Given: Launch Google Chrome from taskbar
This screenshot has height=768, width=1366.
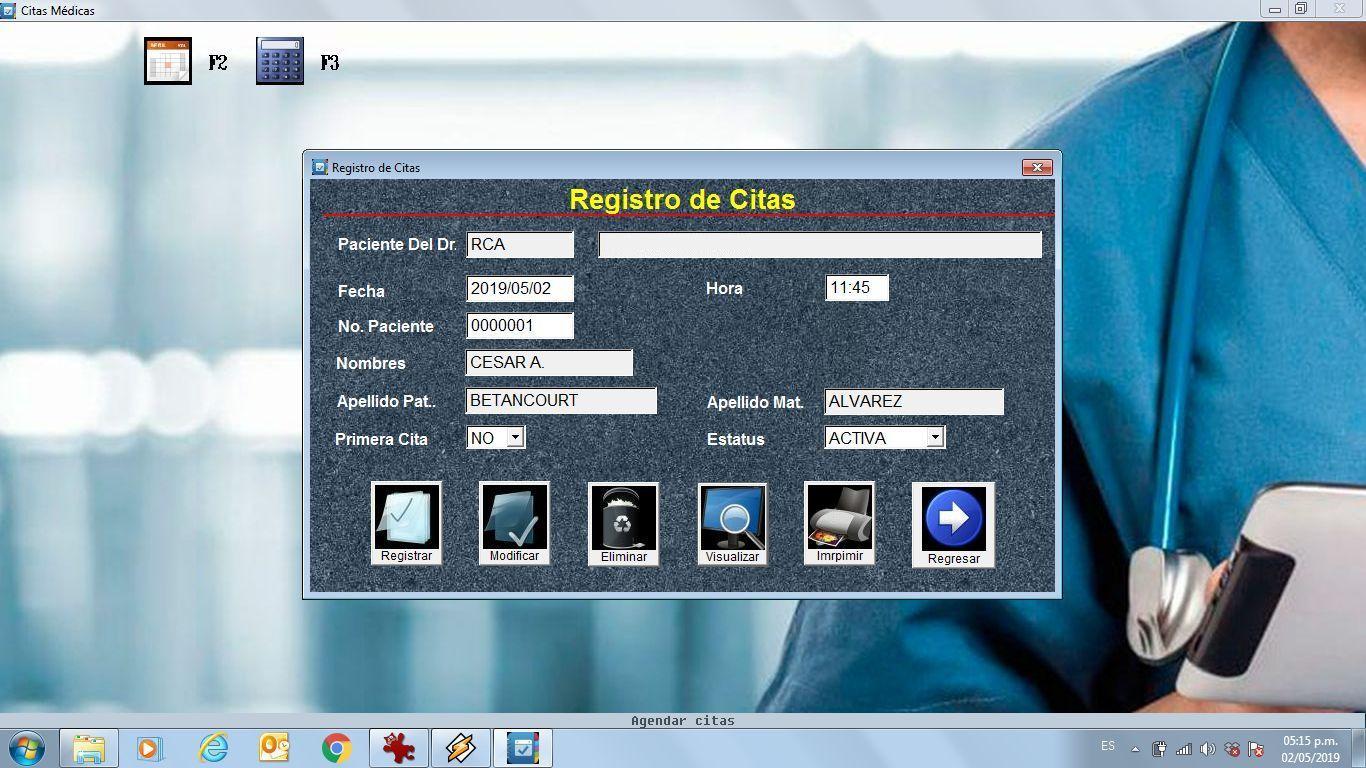Looking at the screenshot, I should tap(337, 748).
